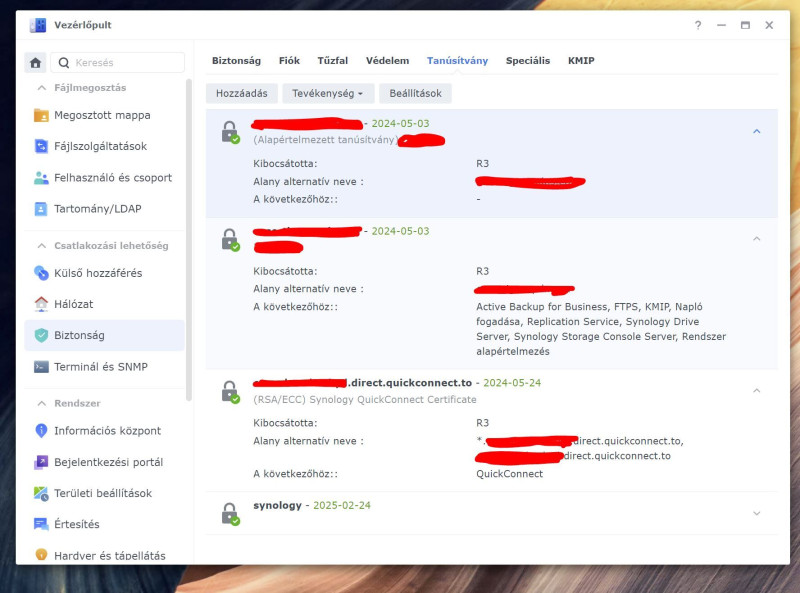Open Felhasználó és csoport icon
The image size is (800, 593).
[41, 178]
